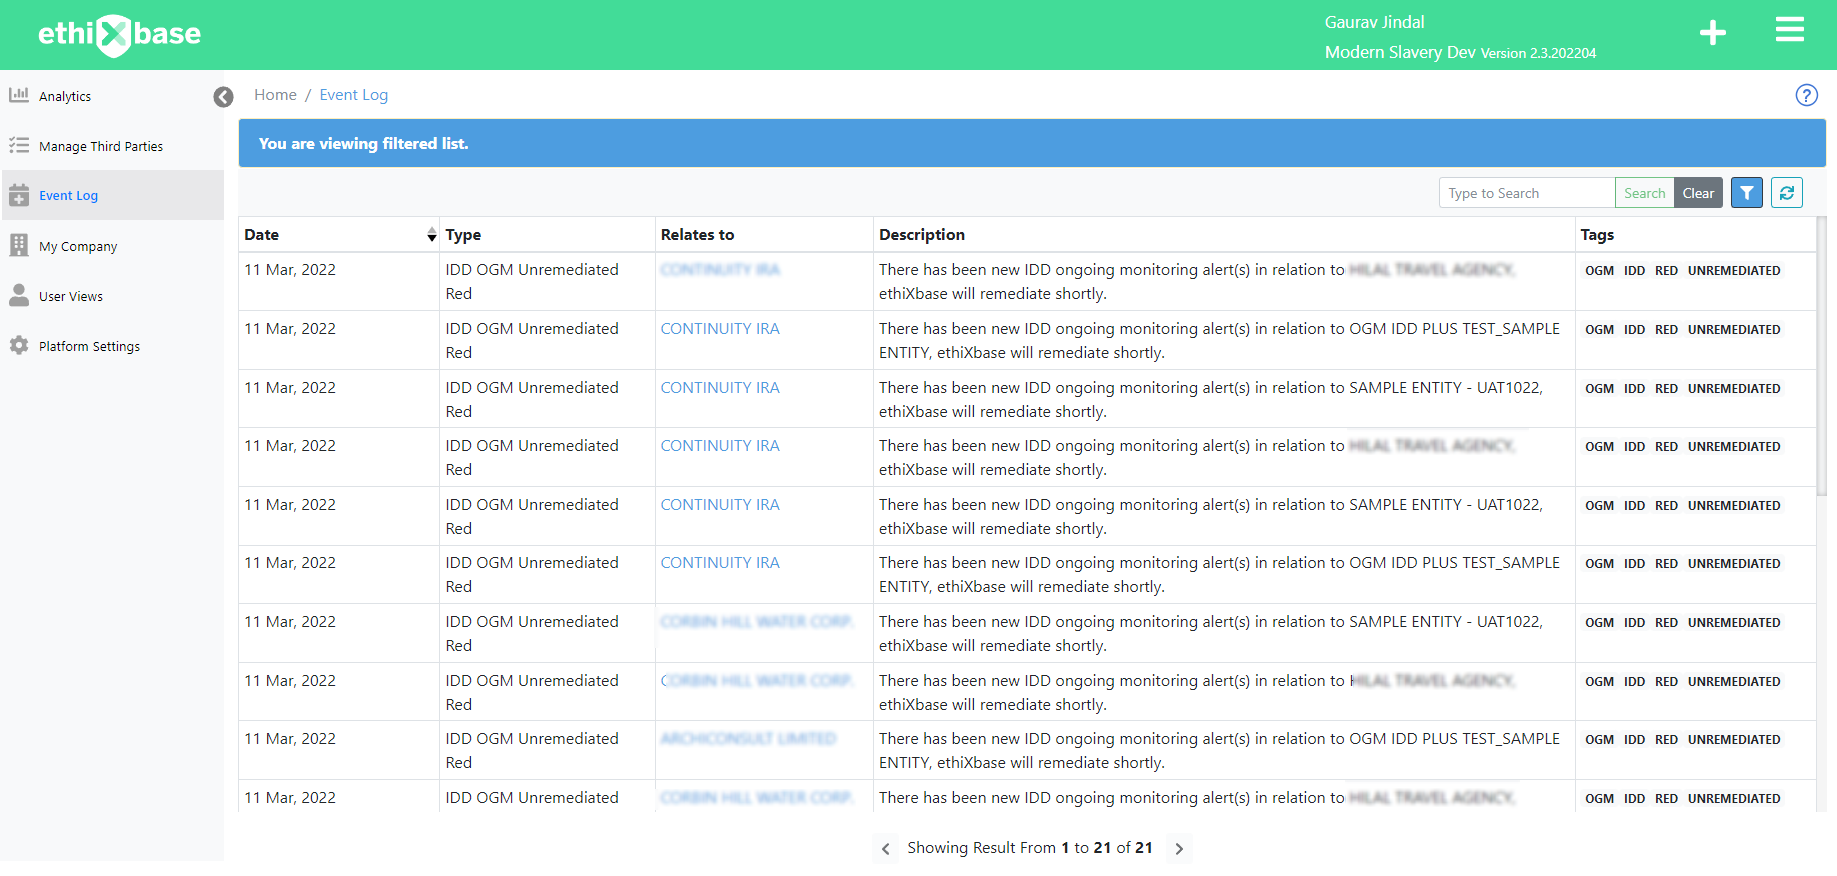Open the help question mark icon
This screenshot has height=876, width=1837.
(1806, 95)
